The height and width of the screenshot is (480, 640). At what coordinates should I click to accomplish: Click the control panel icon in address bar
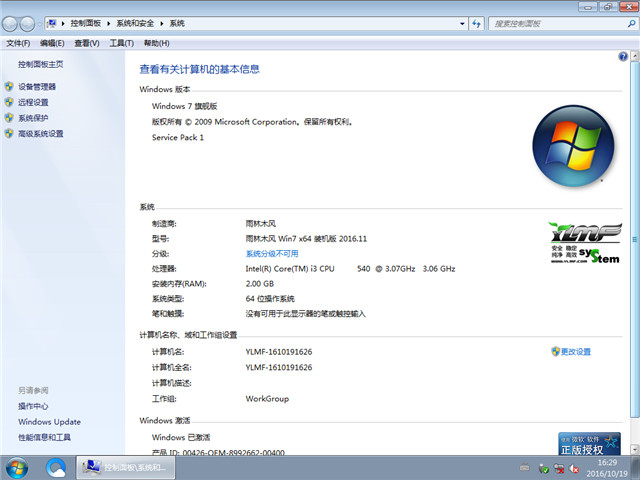click(52, 24)
